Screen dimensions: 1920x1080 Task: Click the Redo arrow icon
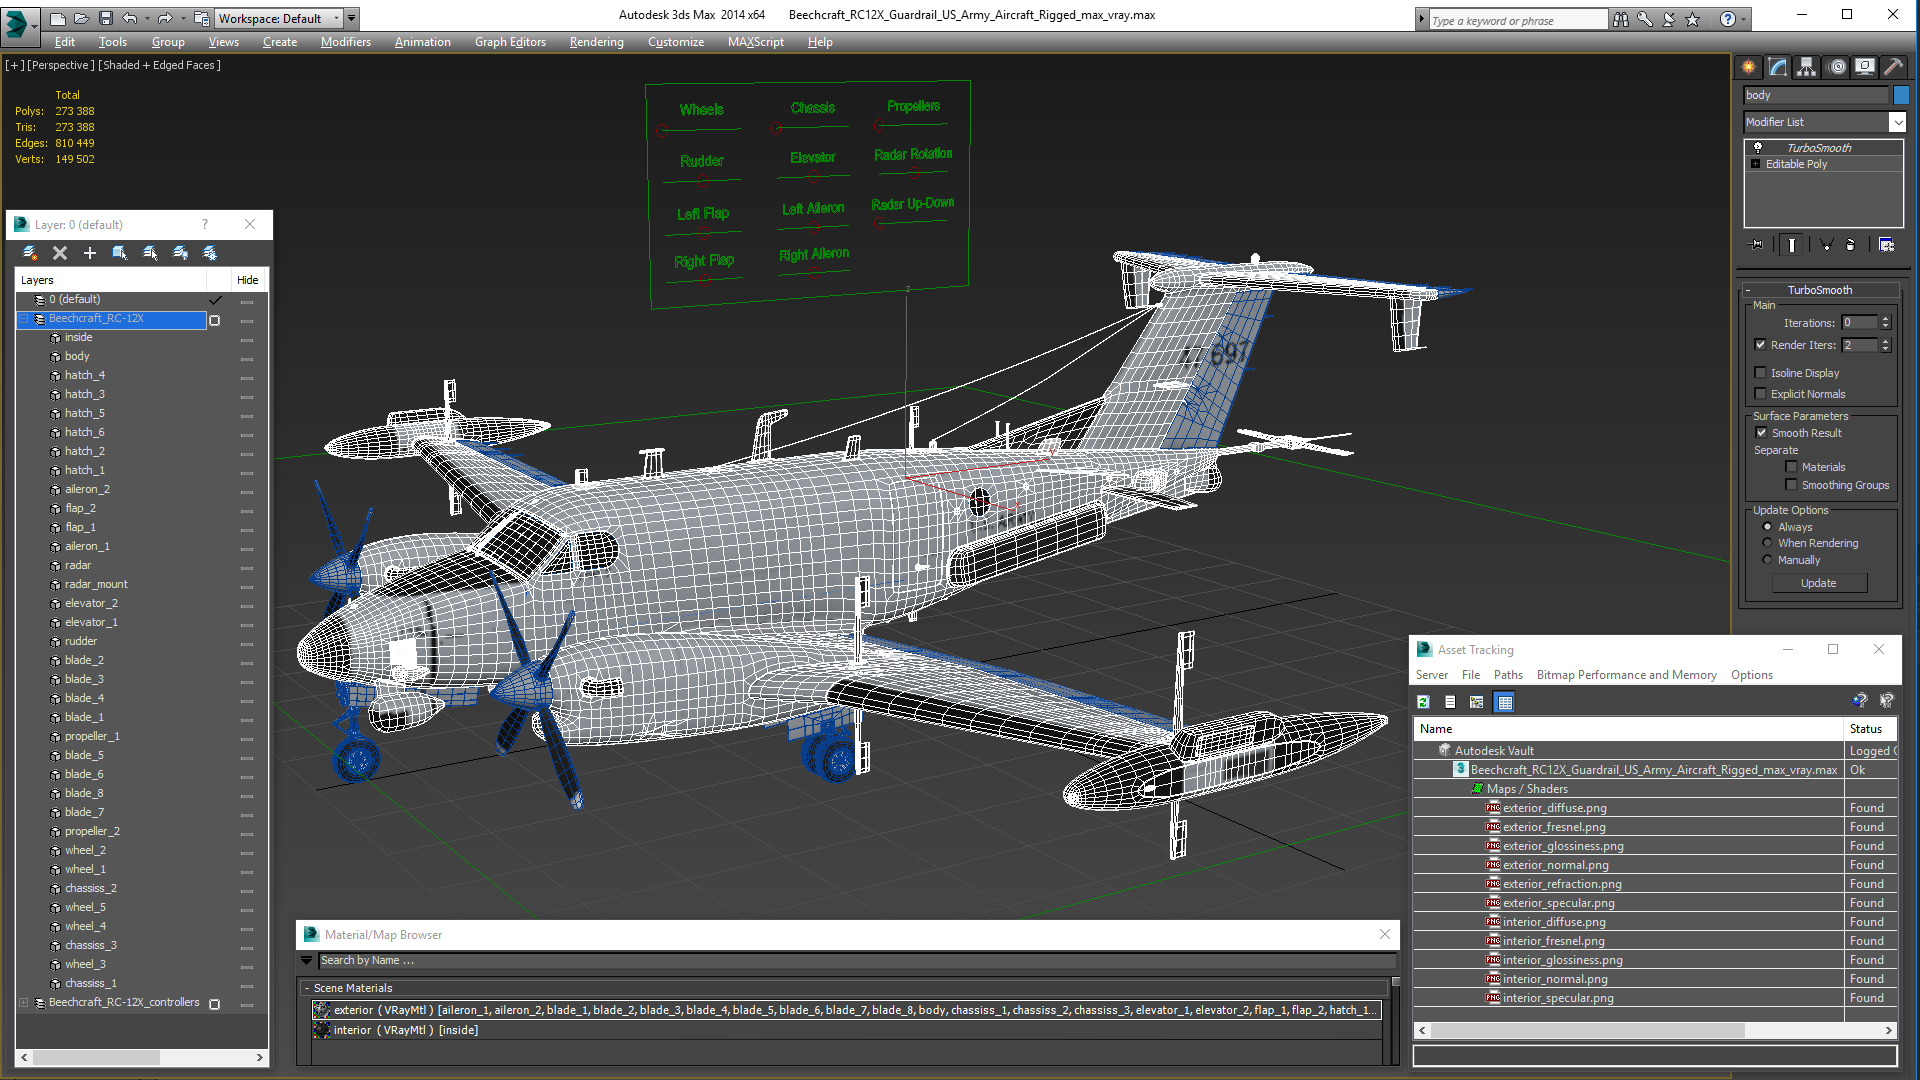point(164,18)
